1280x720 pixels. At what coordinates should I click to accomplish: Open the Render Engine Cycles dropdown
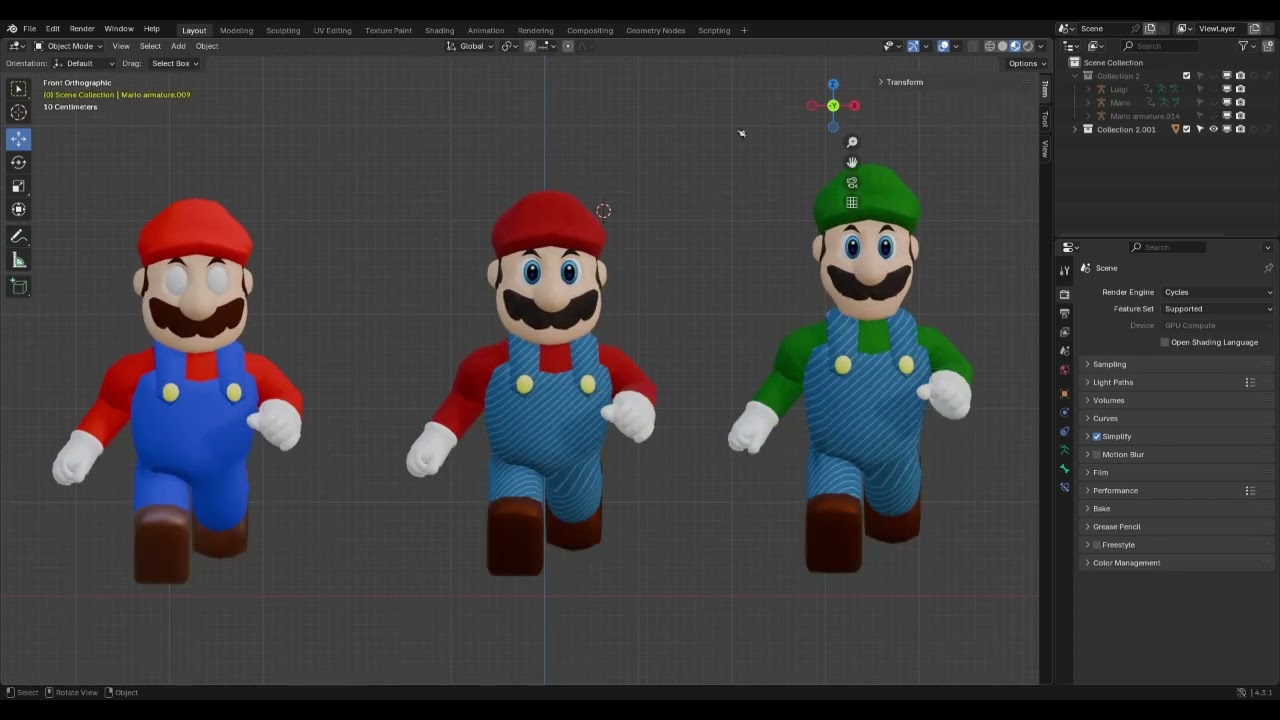click(1218, 292)
